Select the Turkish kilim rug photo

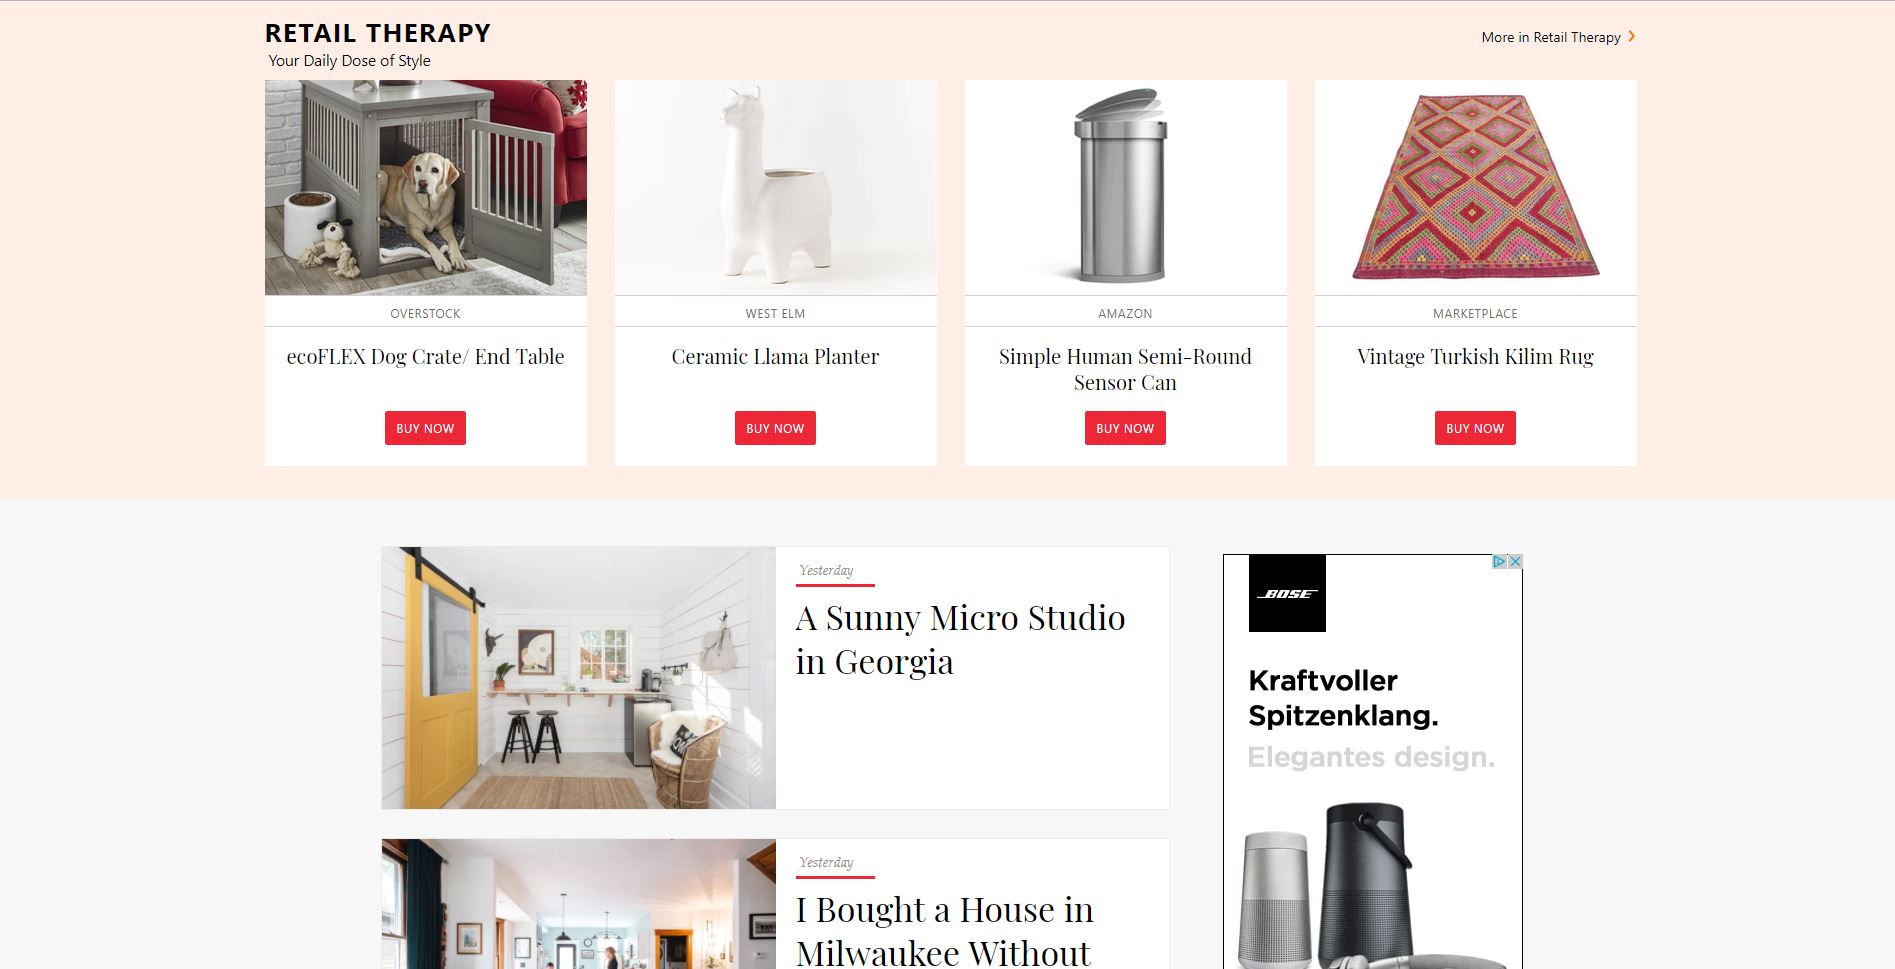point(1476,188)
